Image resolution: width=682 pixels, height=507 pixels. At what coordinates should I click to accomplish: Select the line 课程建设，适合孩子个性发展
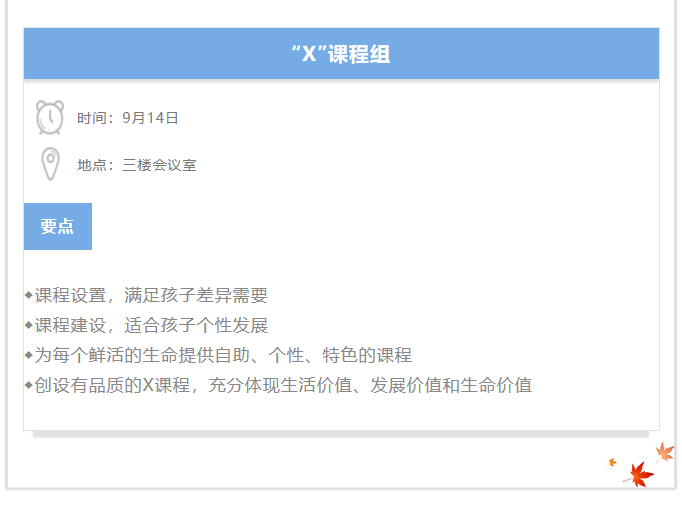pyautogui.click(x=151, y=325)
